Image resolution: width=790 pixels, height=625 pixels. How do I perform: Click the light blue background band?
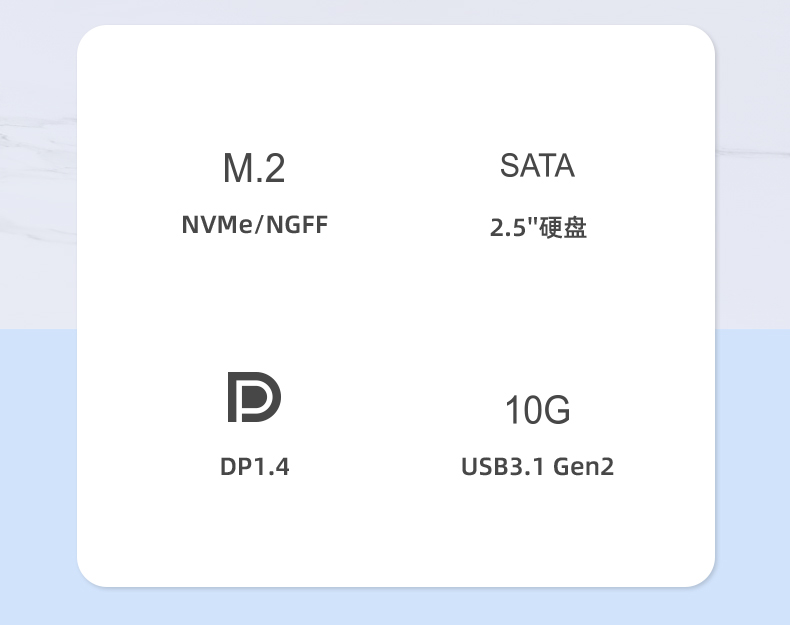[38, 476]
